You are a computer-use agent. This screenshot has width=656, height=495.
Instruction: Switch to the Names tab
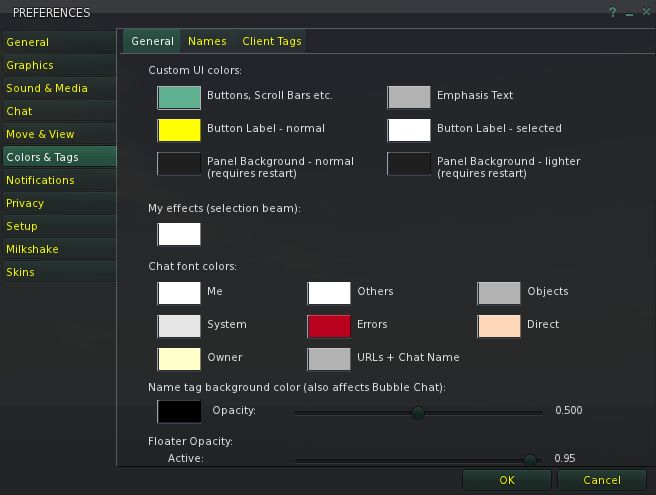click(x=207, y=41)
